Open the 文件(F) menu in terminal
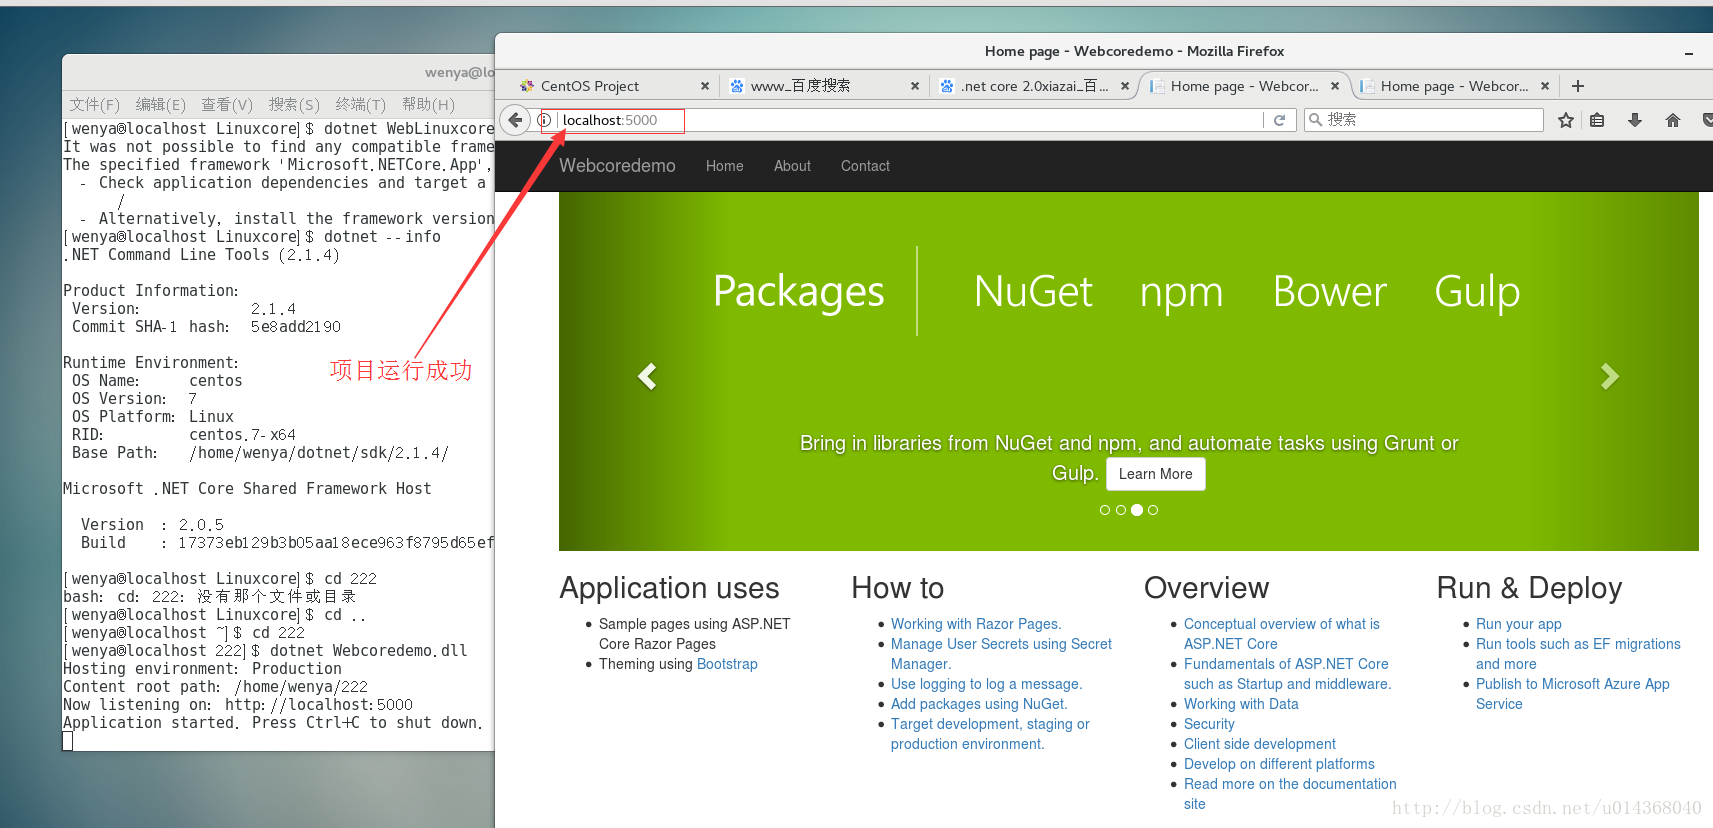 click(94, 104)
